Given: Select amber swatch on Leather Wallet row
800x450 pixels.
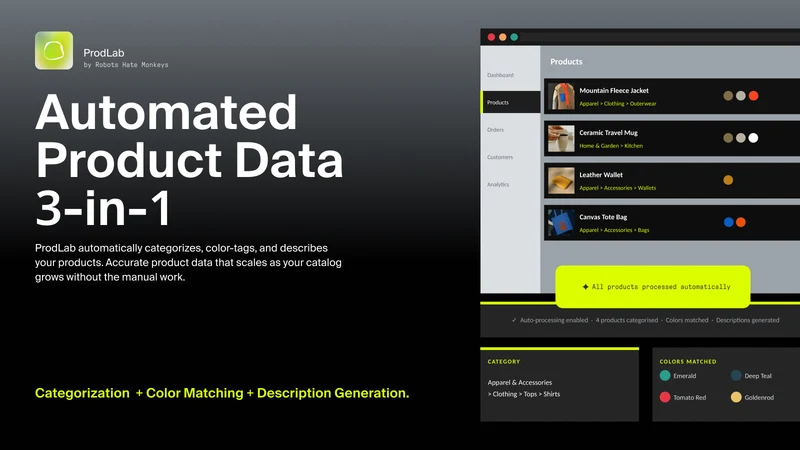Looking at the screenshot, I should tap(728, 180).
